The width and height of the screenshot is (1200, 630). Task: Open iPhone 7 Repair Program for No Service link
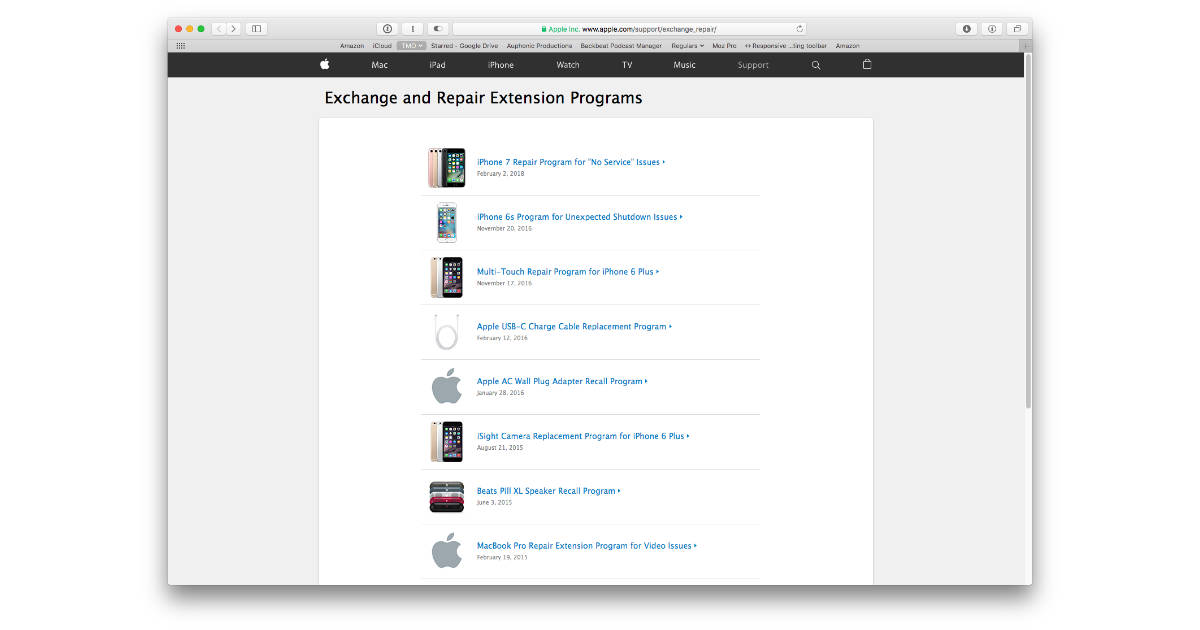(571, 162)
